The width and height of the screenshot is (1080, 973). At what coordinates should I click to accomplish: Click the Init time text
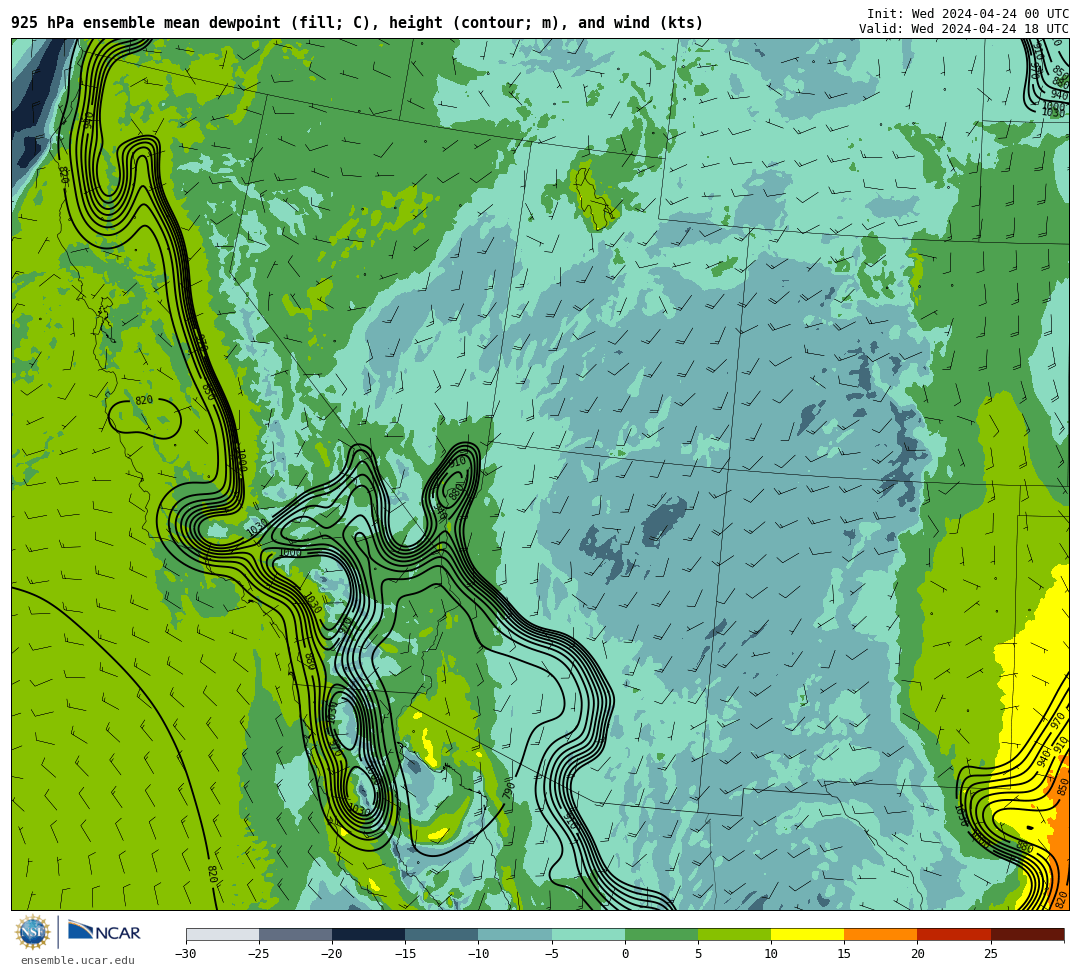click(968, 14)
